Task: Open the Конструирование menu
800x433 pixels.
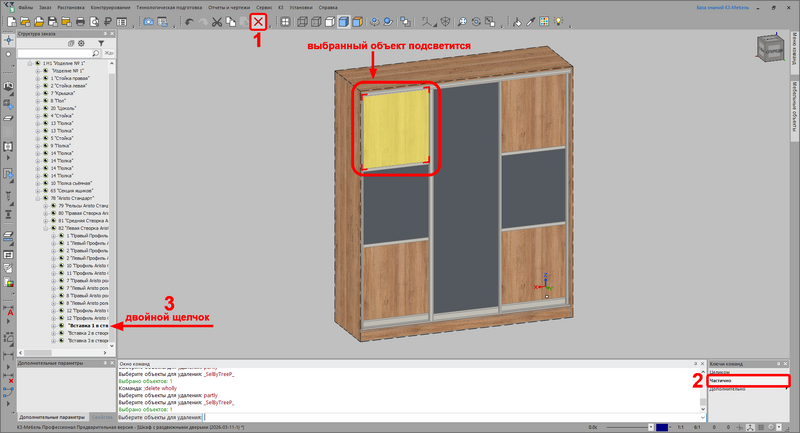Action: pos(111,8)
